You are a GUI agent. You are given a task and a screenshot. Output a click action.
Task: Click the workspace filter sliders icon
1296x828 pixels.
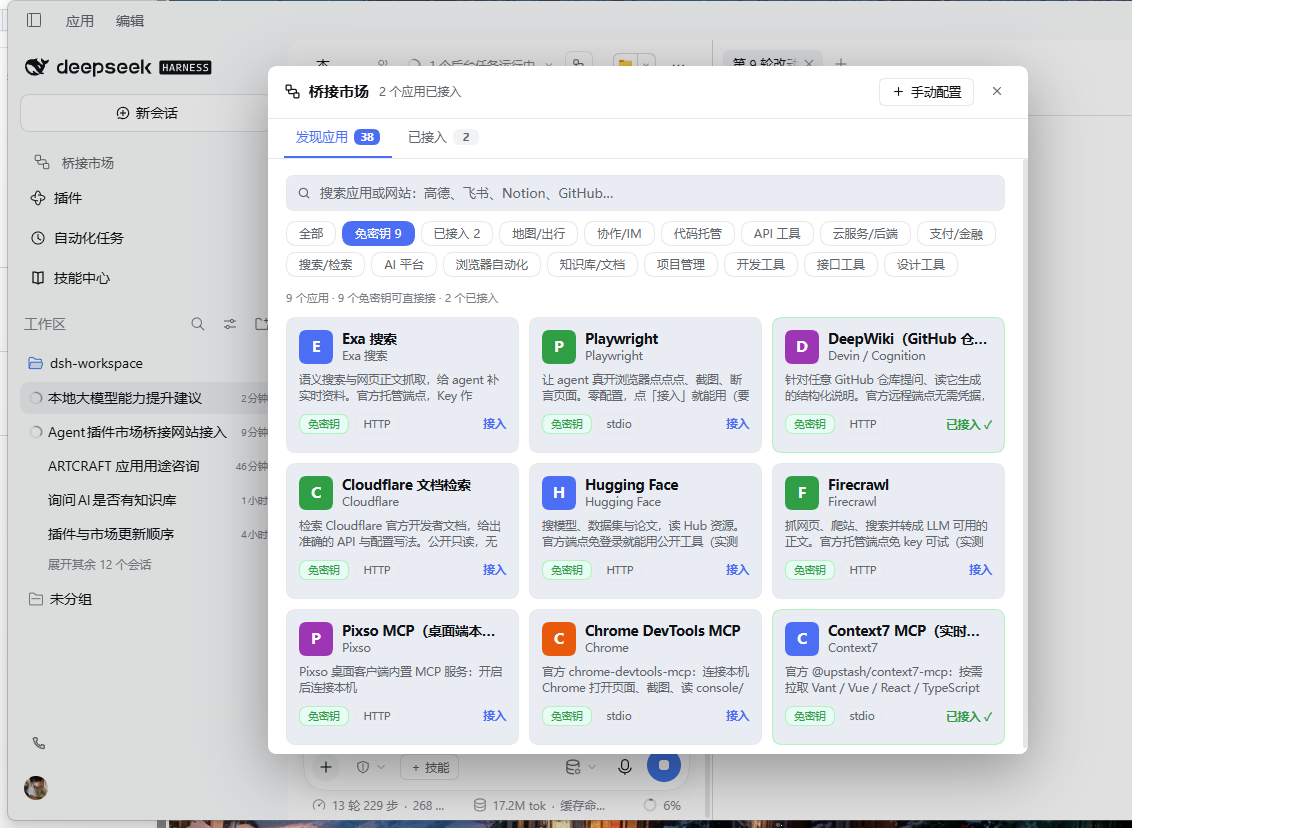230,324
